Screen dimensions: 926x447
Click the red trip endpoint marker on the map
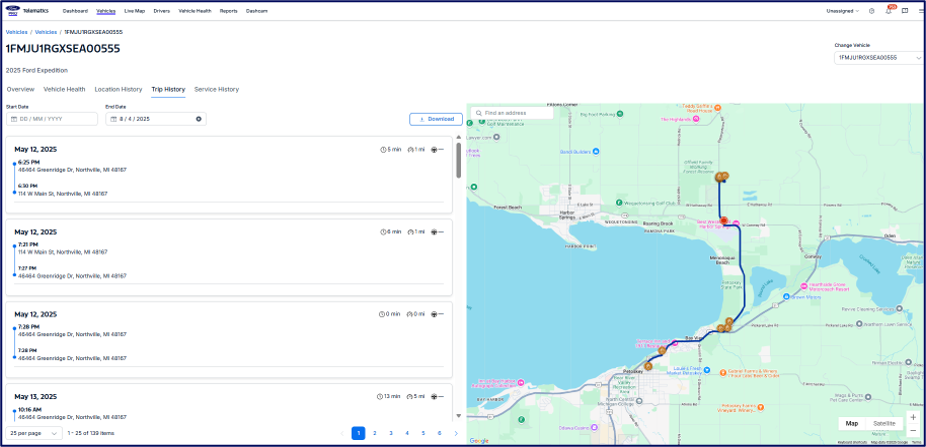coord(723,220)
